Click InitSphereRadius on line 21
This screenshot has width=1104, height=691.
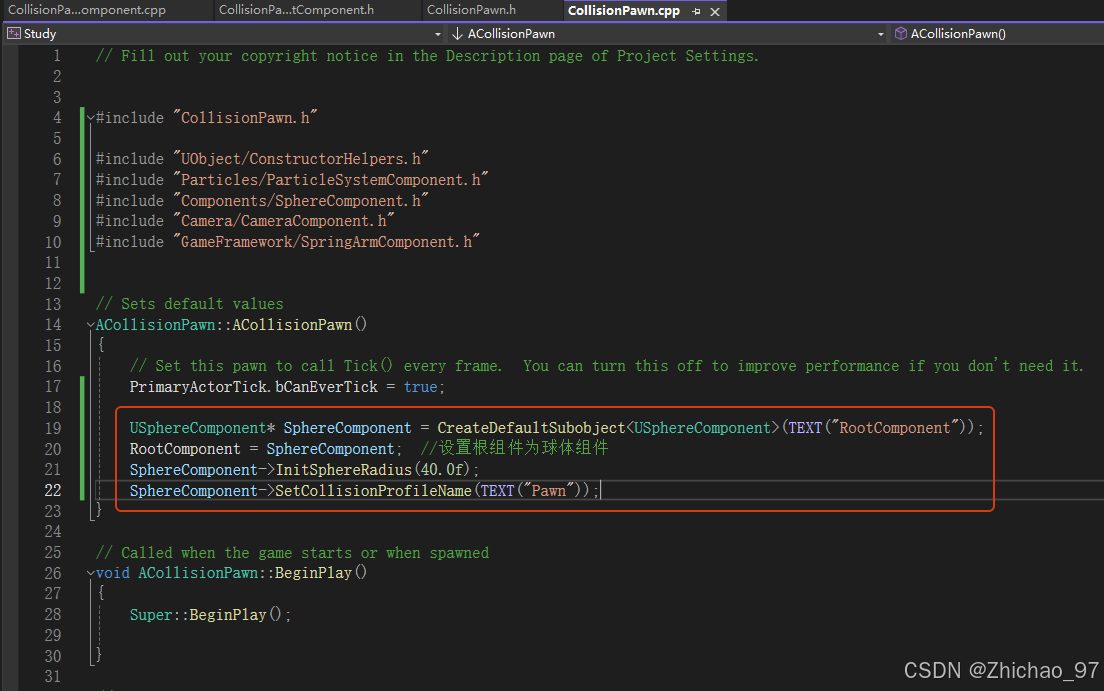[344, 470]
